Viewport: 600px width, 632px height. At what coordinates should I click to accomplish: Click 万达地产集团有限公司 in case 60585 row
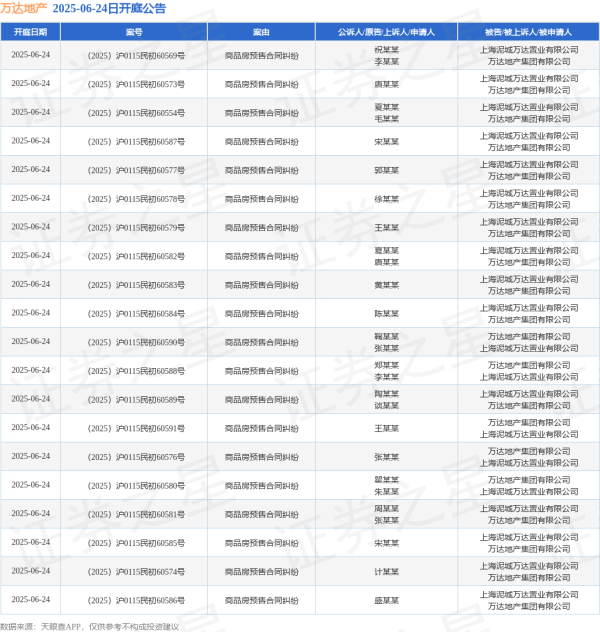tap(529, 549)
